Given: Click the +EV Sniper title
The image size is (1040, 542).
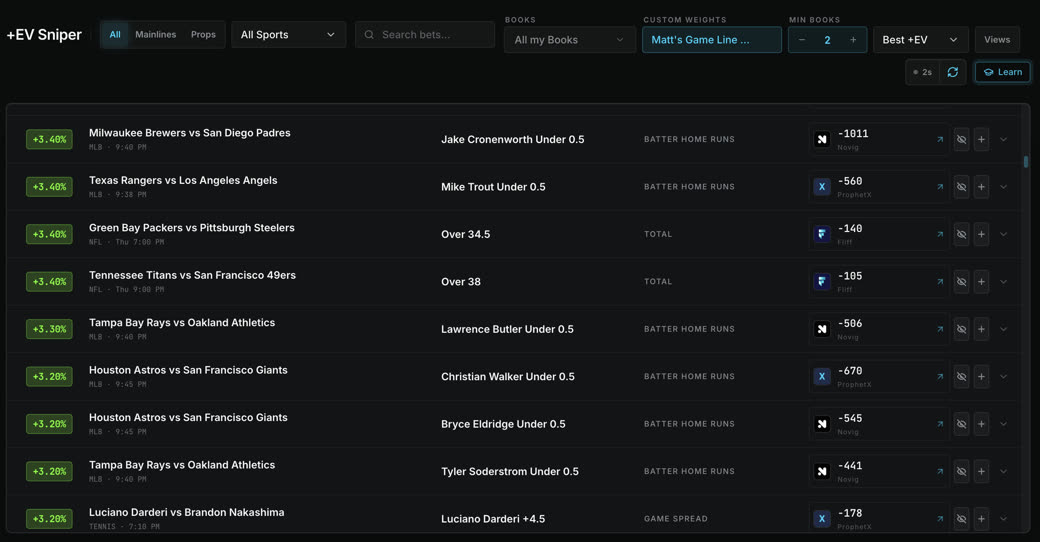Looking at the screenshot, I should [44, 34].
